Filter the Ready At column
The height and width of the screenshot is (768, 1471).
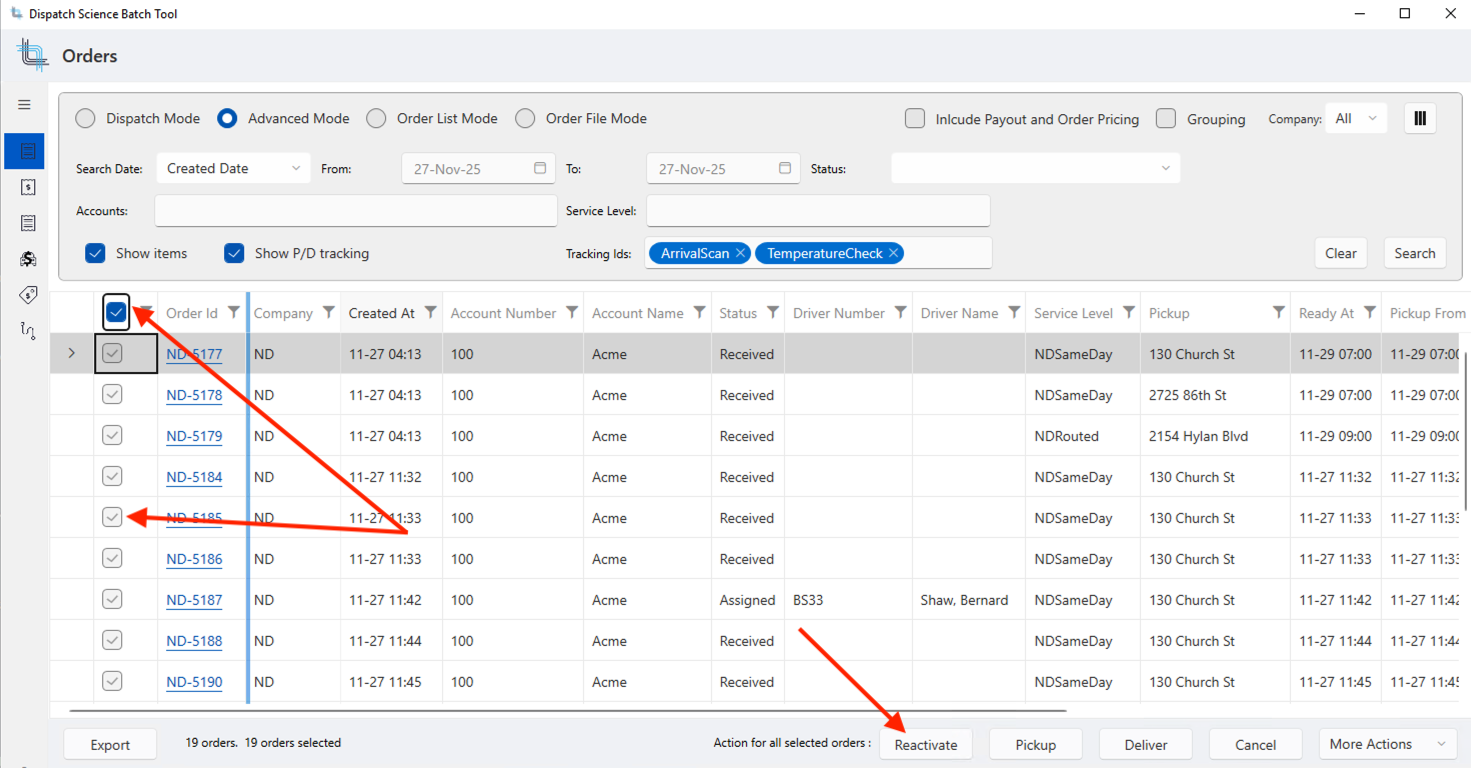click(1370, 313)
